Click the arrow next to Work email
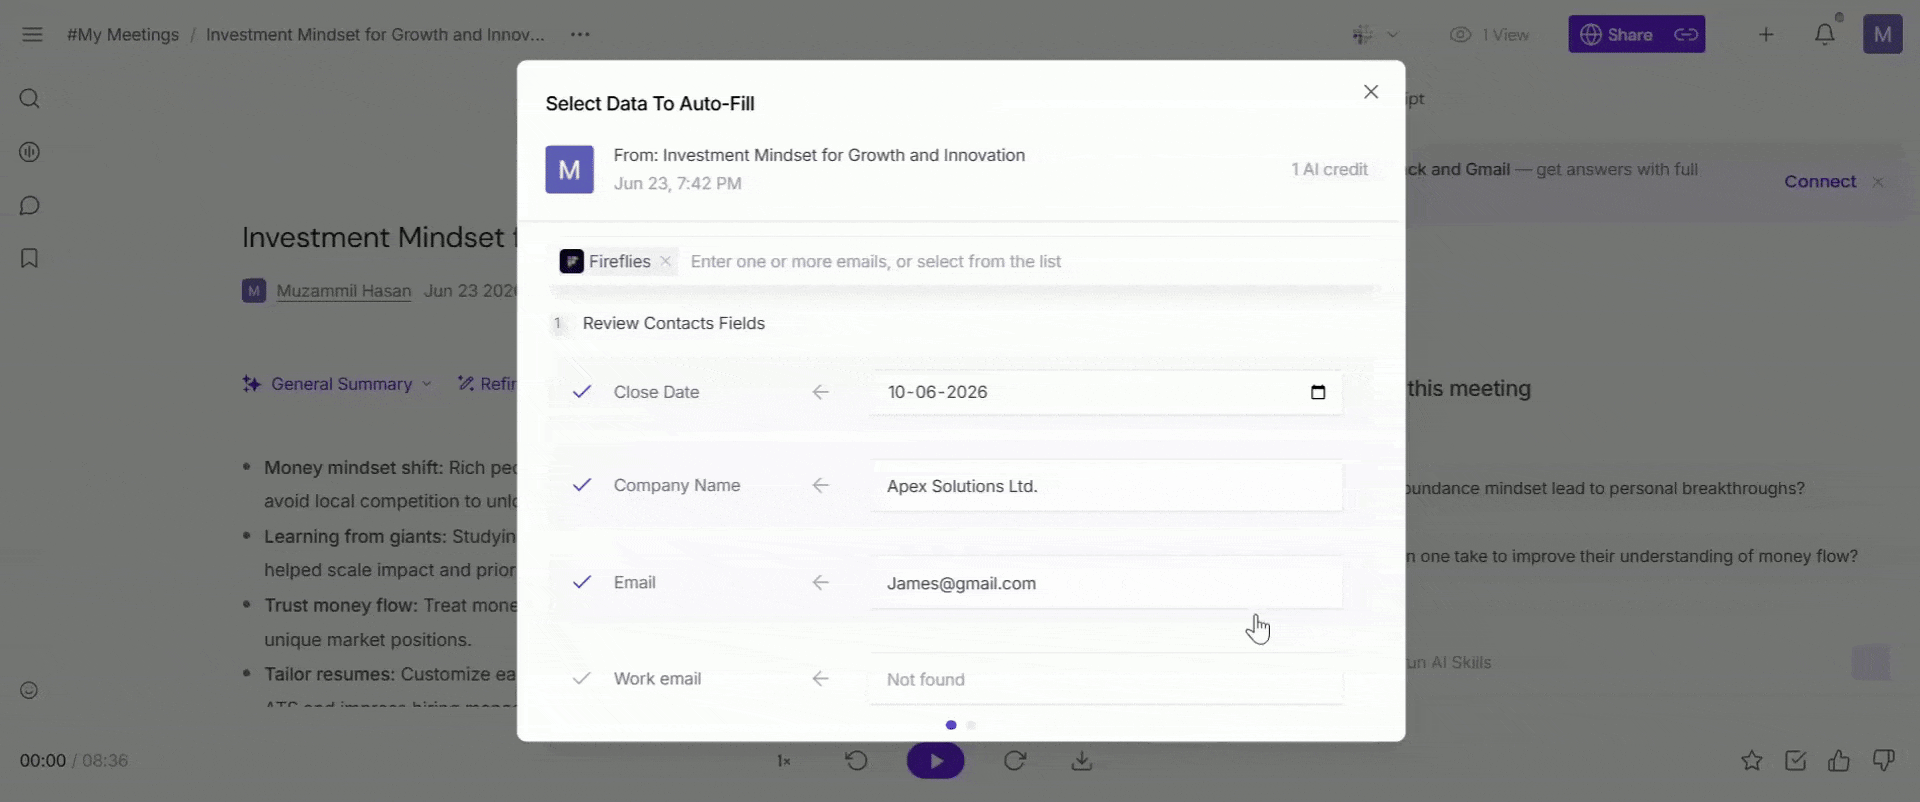 [821, 678]
